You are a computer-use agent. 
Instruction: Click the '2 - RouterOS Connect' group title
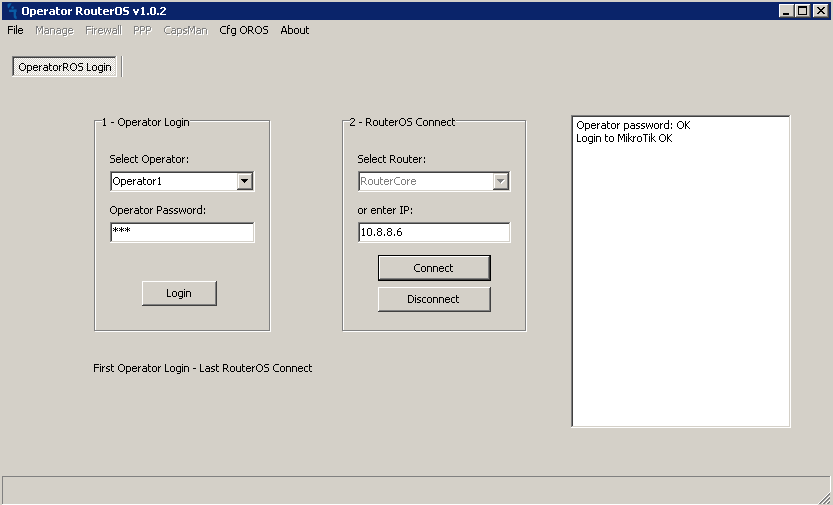402,122
